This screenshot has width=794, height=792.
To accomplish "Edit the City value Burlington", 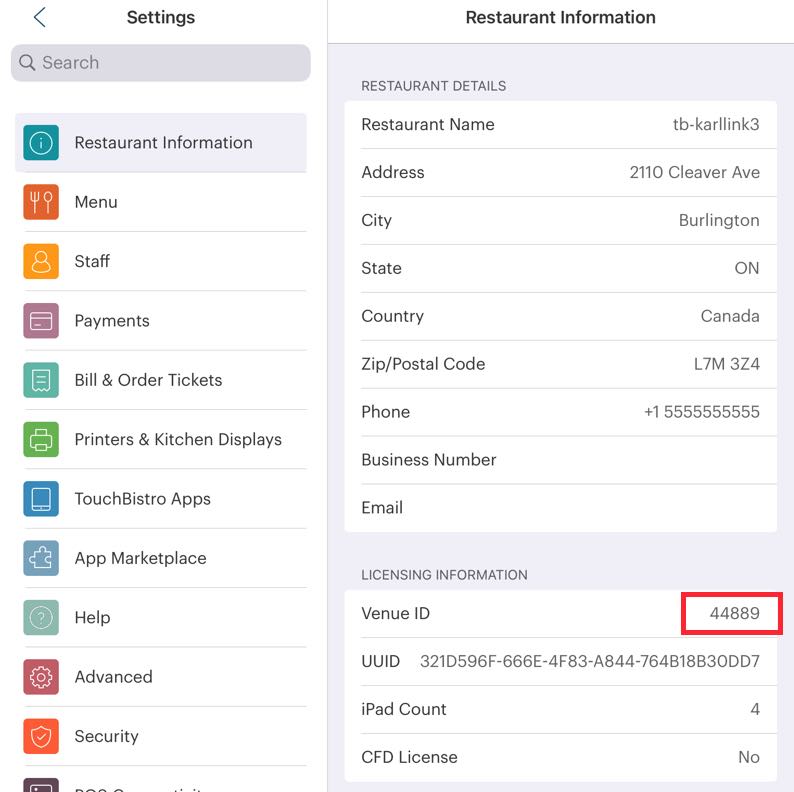I will [719, 220].
